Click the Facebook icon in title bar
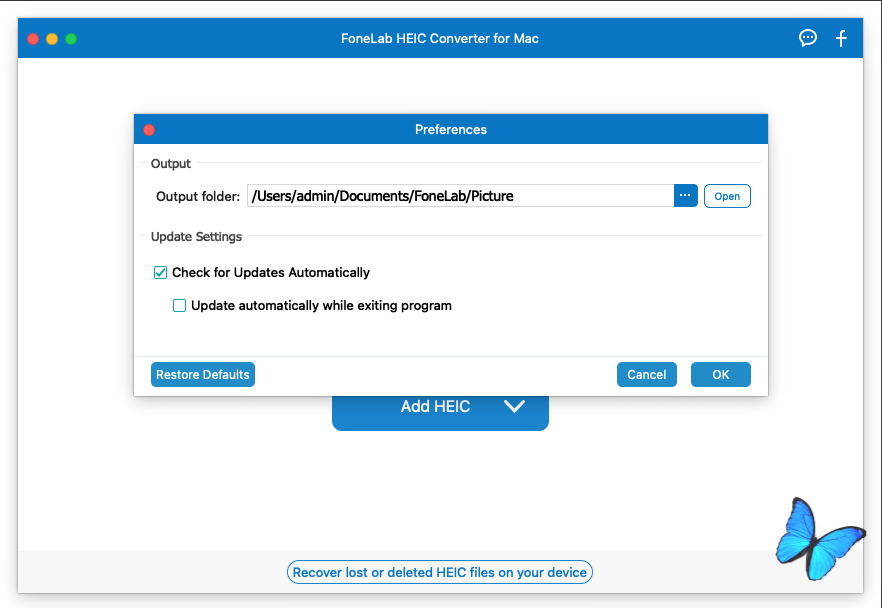The width and height of the screenshot is (882, 608). (841, 38)
